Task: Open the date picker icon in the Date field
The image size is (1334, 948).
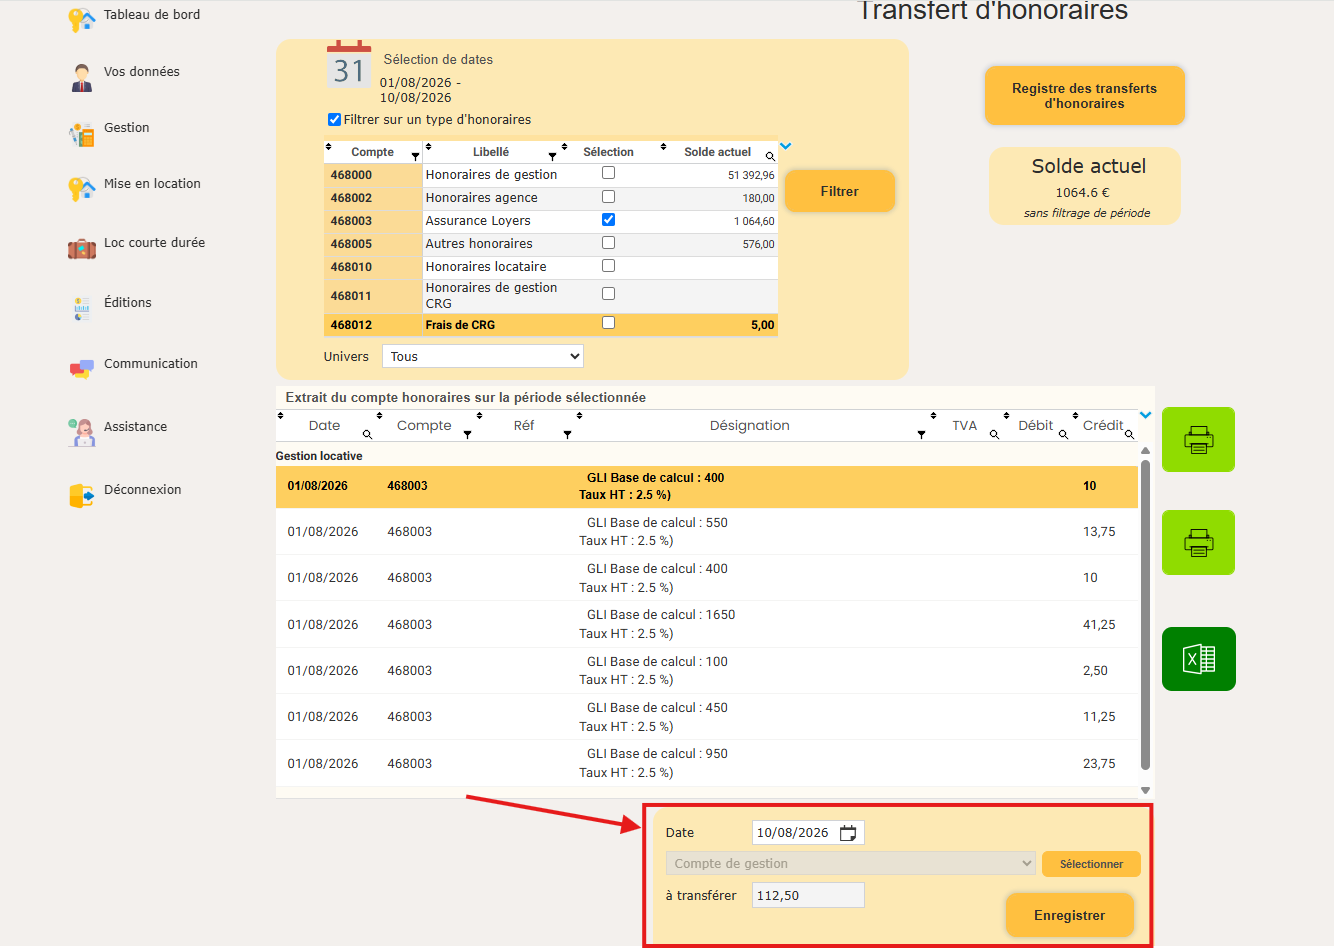Action: coord(848,833)
